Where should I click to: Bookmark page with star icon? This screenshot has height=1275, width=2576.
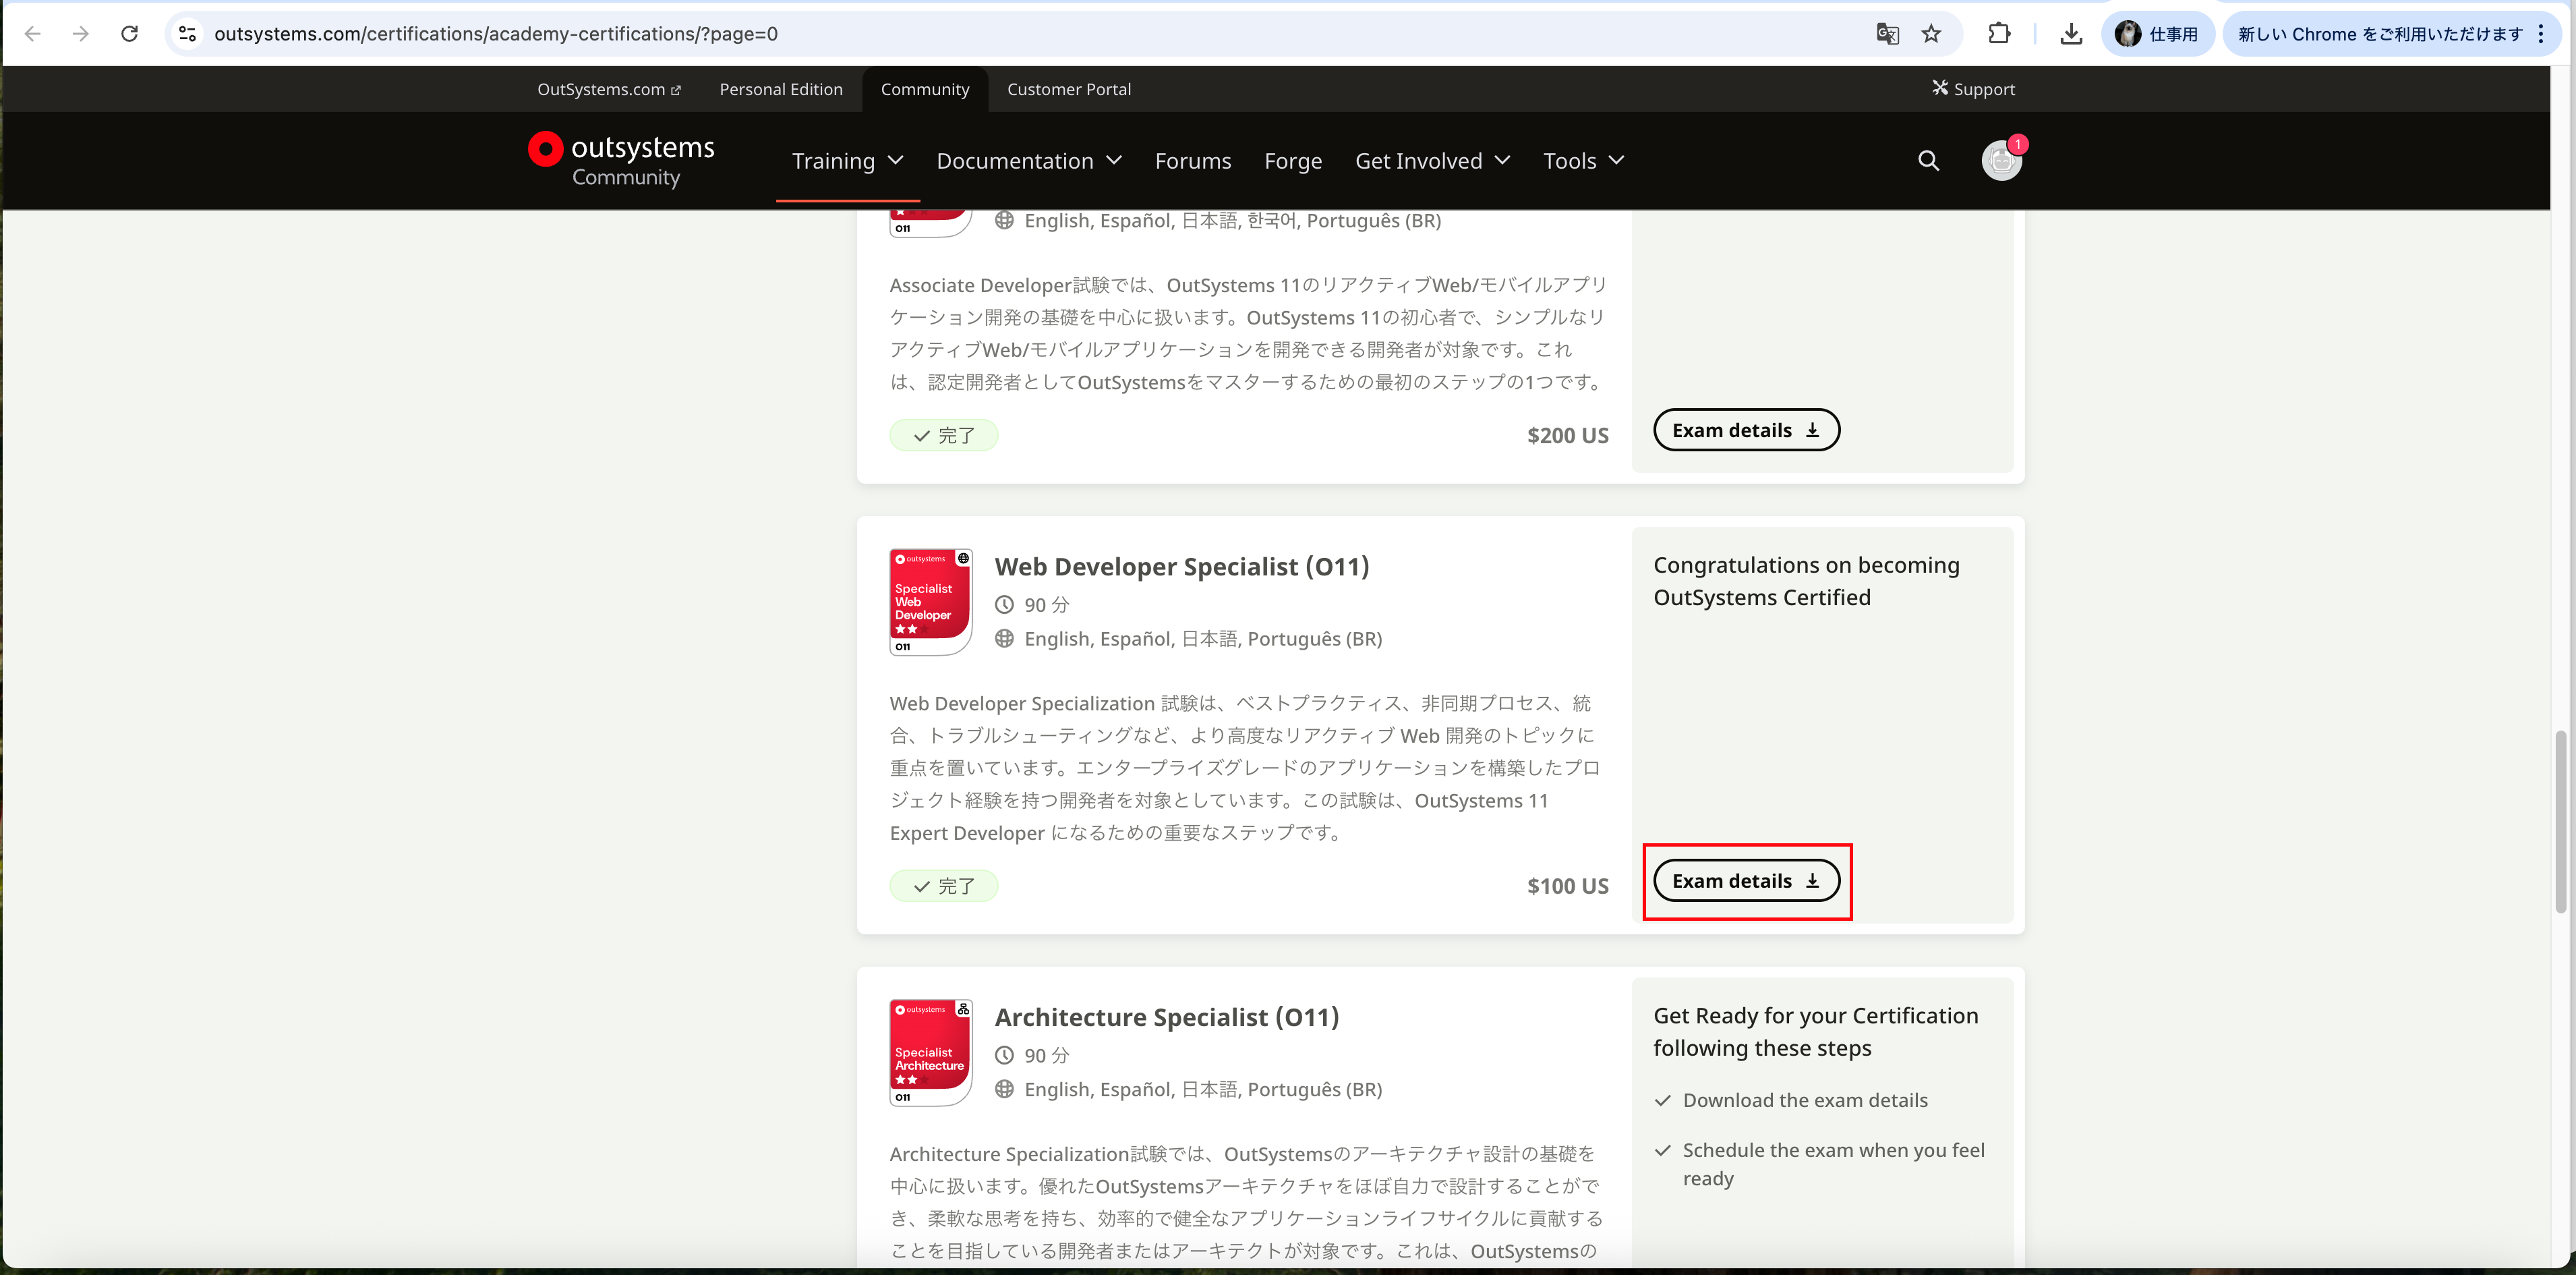[x=1931, y=34]
